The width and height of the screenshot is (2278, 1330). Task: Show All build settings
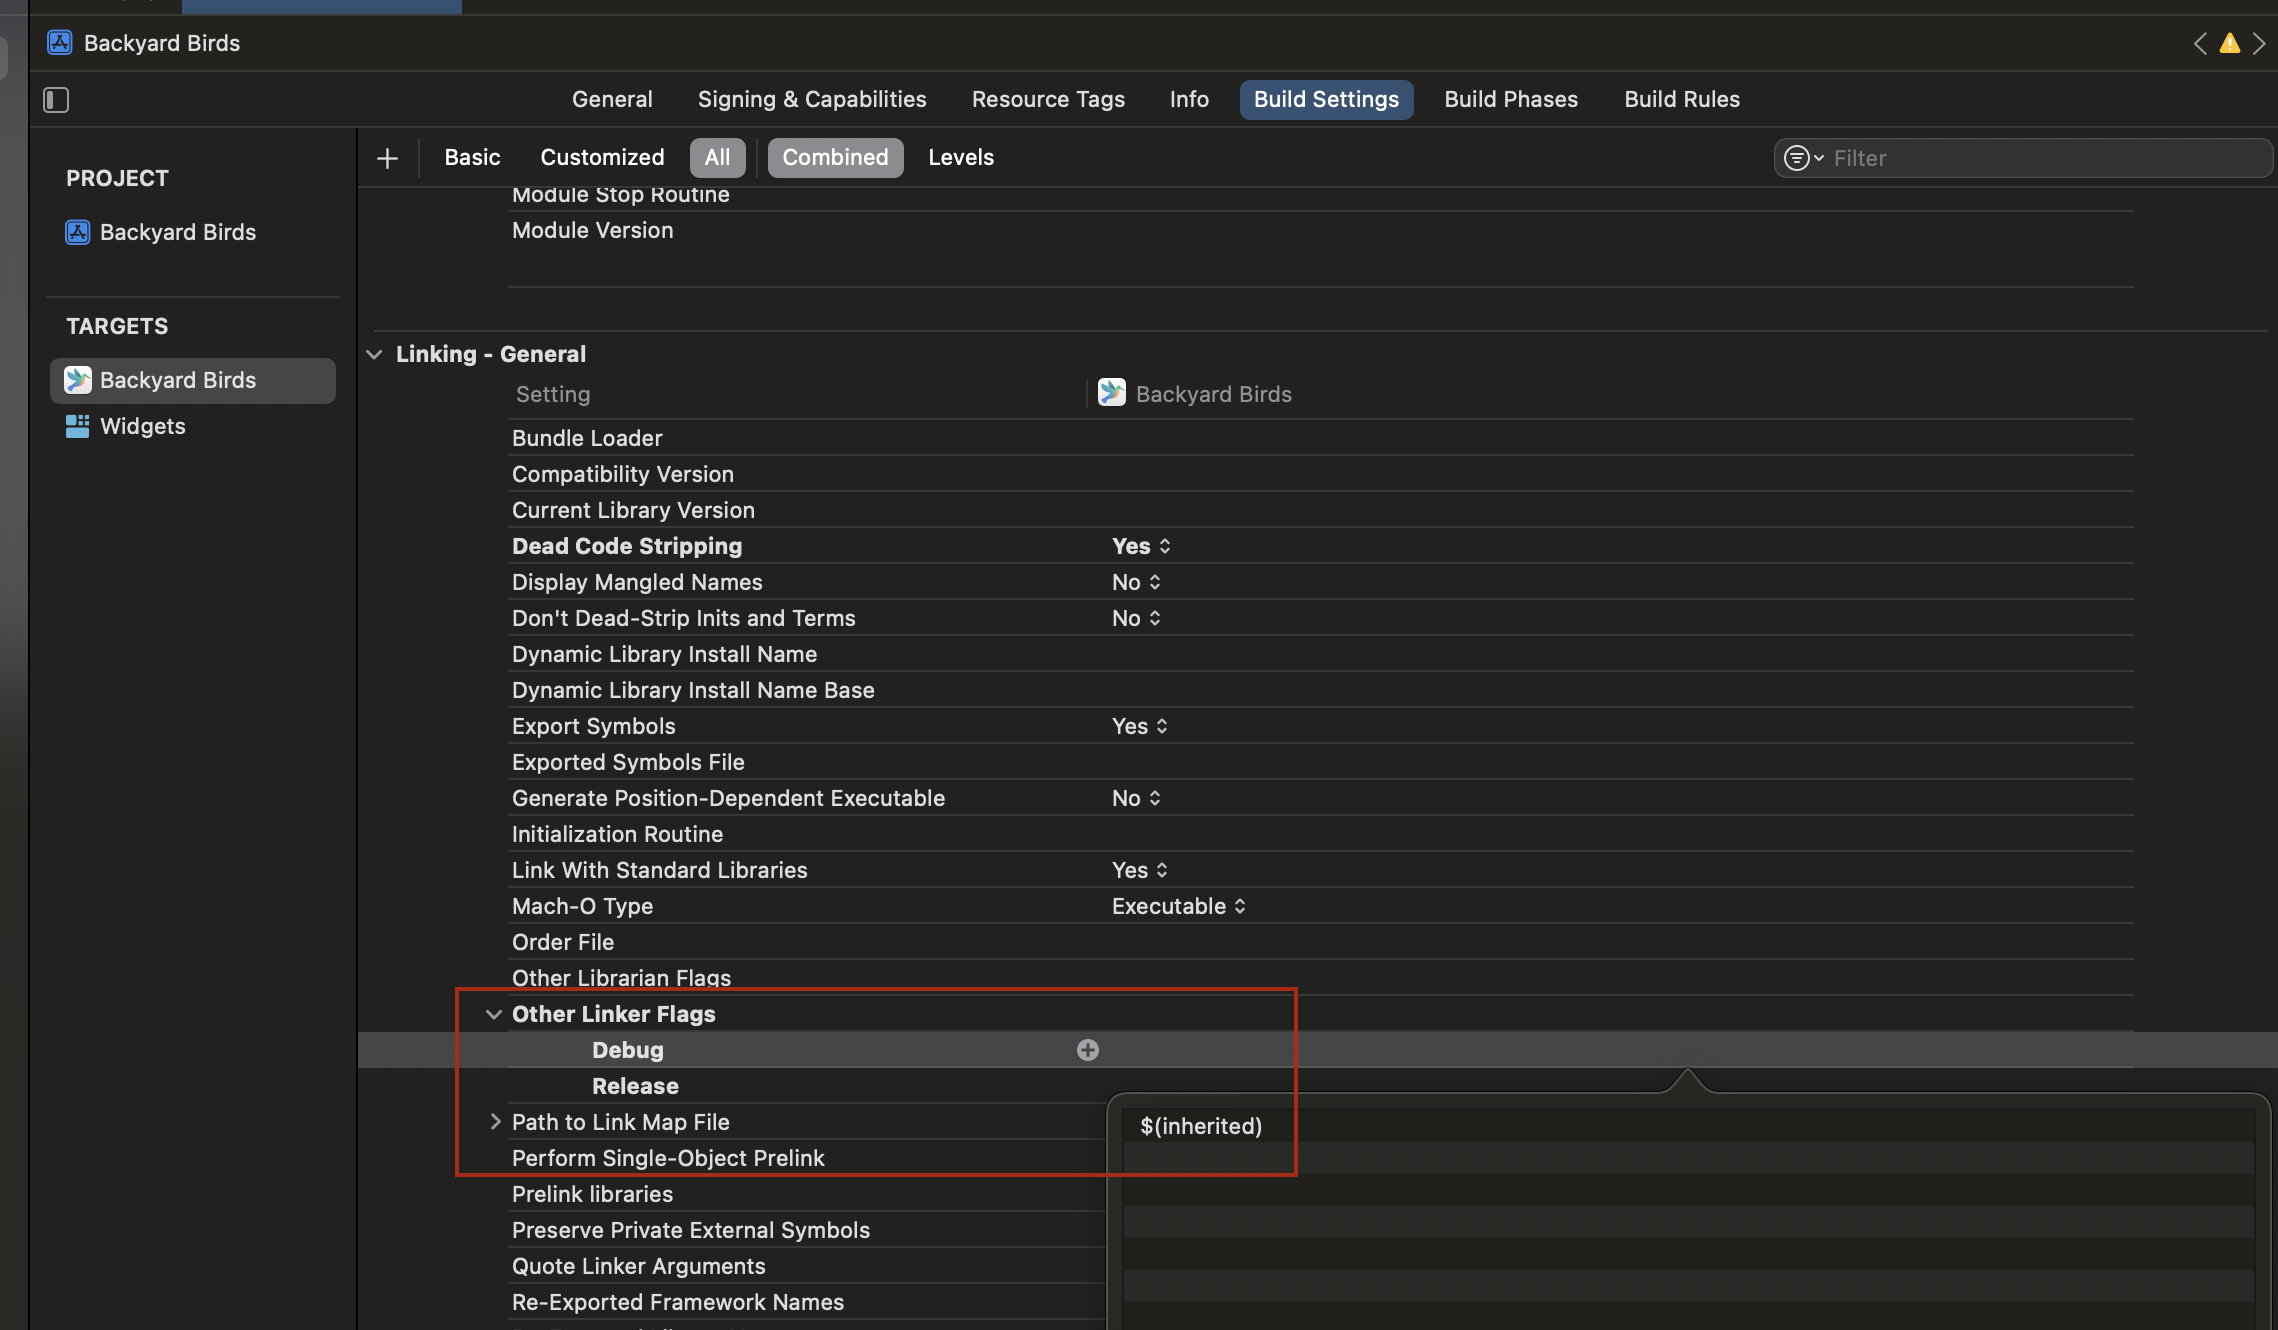(x=717, y=158)
